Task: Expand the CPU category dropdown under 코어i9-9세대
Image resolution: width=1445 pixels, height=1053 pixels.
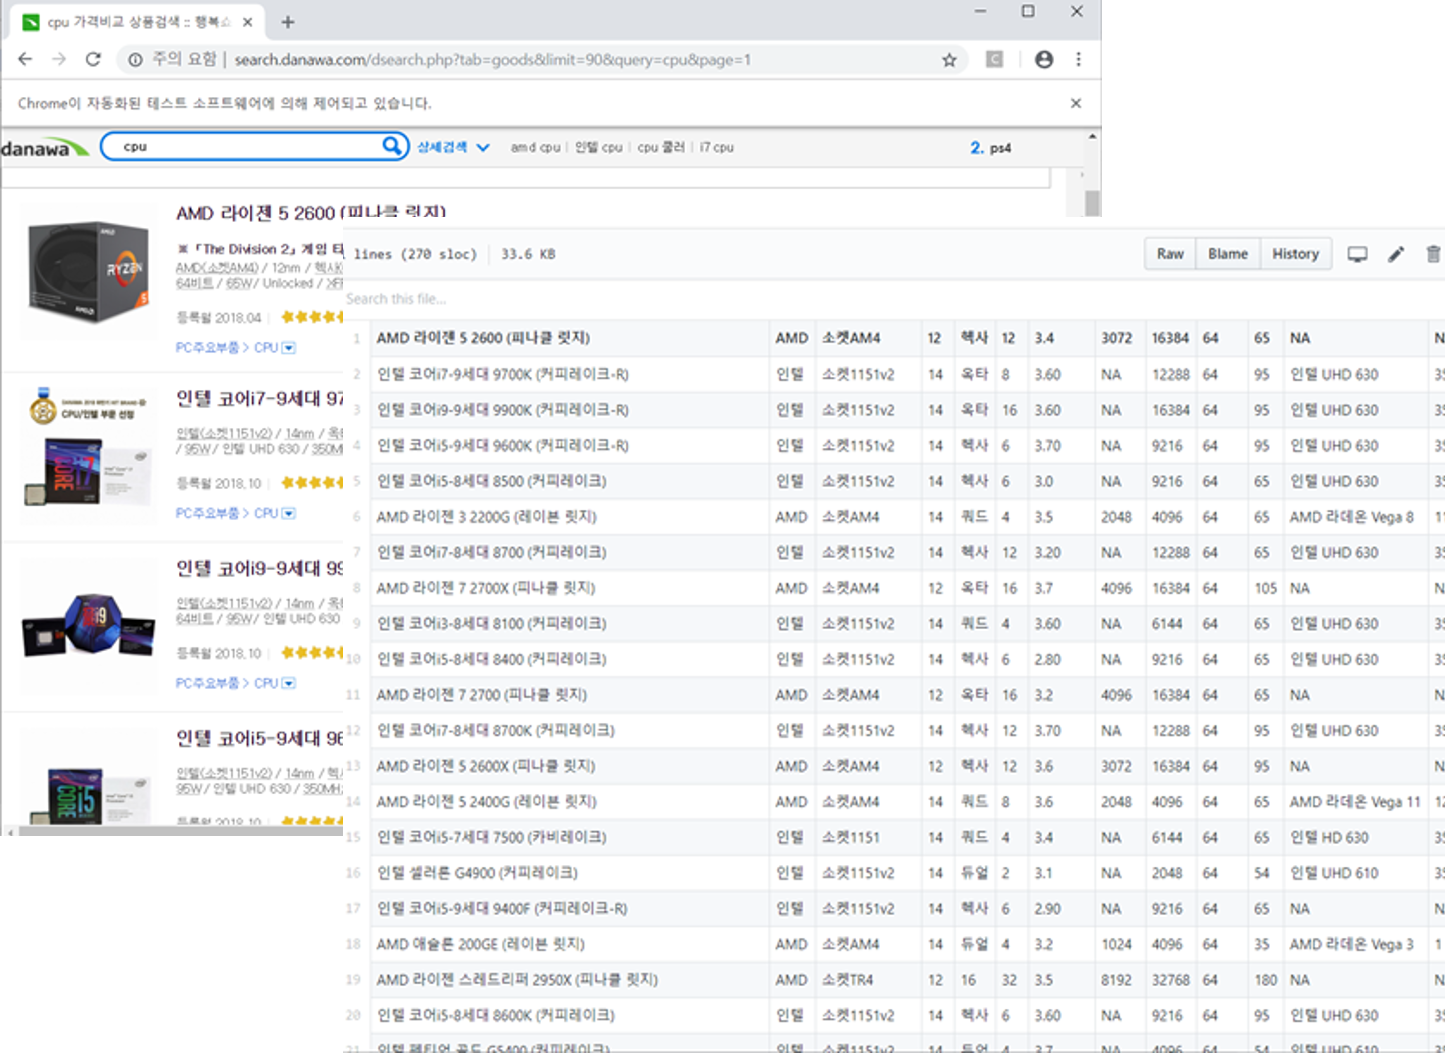Action: [x=289, y=683]
